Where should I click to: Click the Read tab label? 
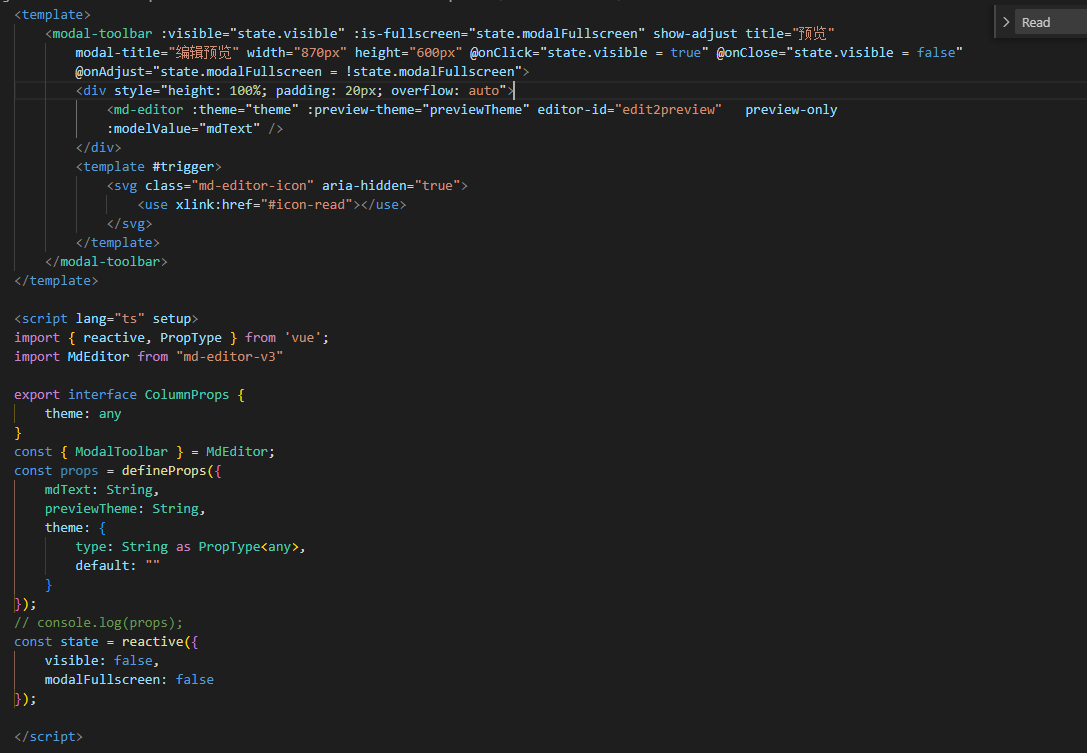1037,21
